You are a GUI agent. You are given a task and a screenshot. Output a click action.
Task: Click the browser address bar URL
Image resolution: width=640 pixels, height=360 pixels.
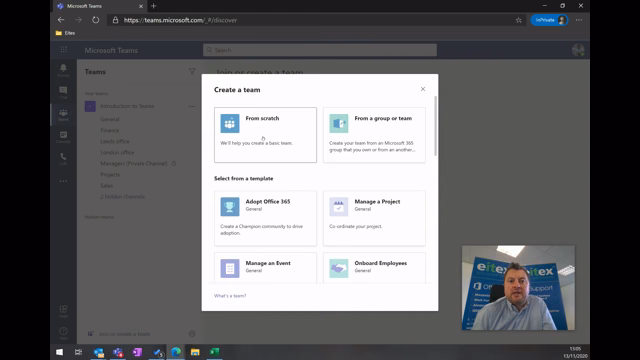[x=180, y=20]
